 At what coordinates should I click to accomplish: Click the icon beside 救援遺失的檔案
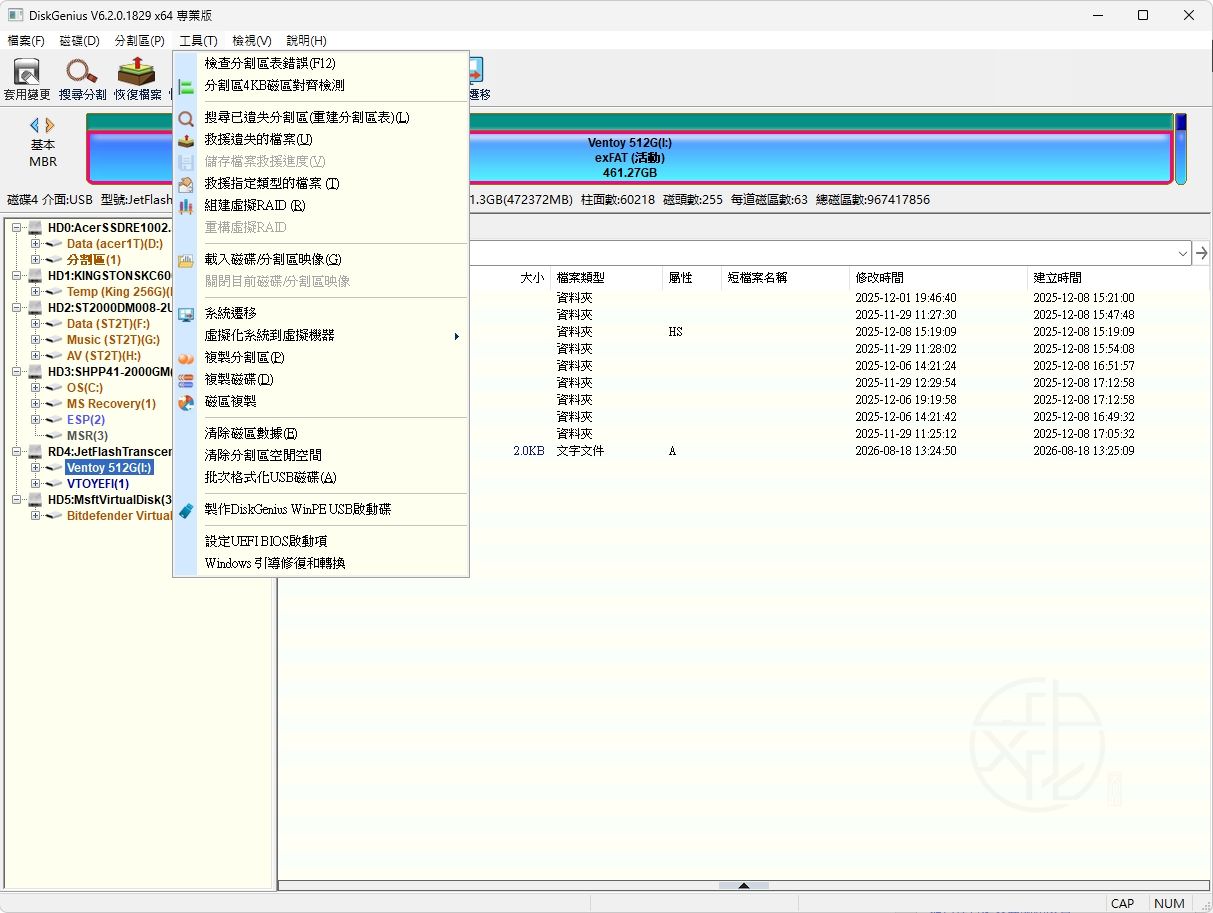186,140
